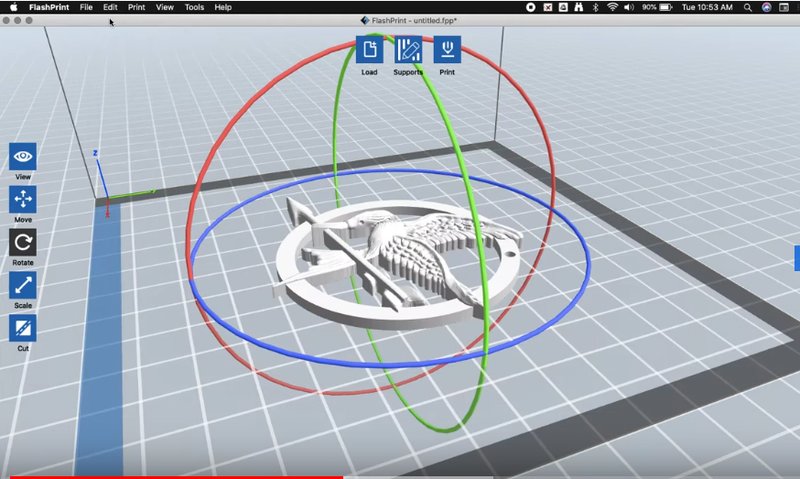The image size is (800, 479).
Task: Select the Scale tool
Action: [x=23, y=285]
